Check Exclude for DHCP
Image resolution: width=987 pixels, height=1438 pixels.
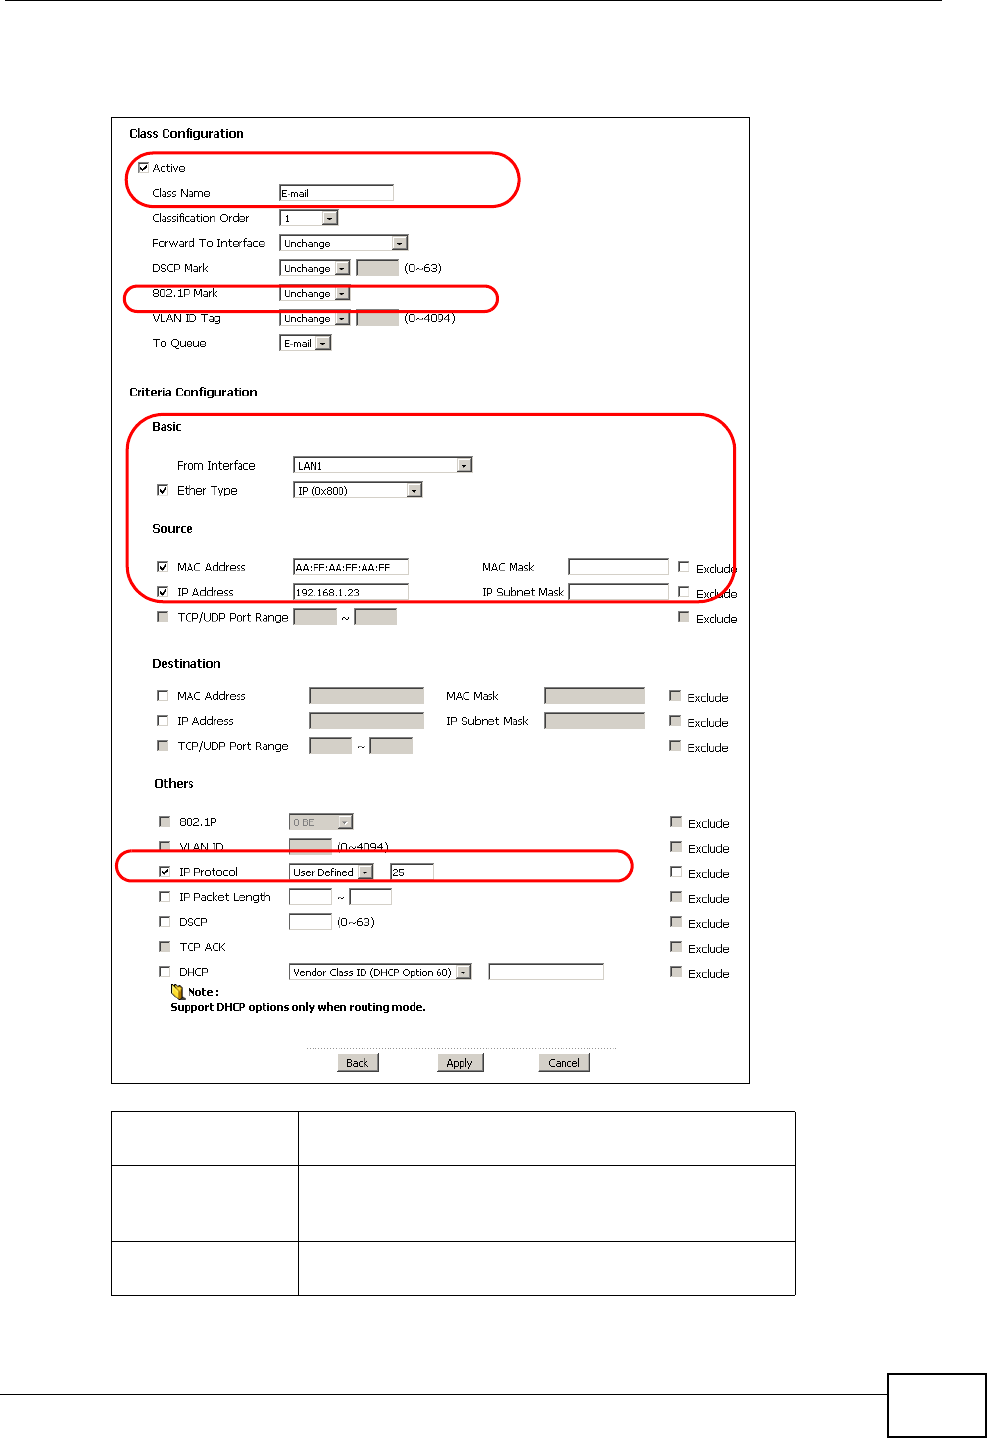(x=676, y=972)
